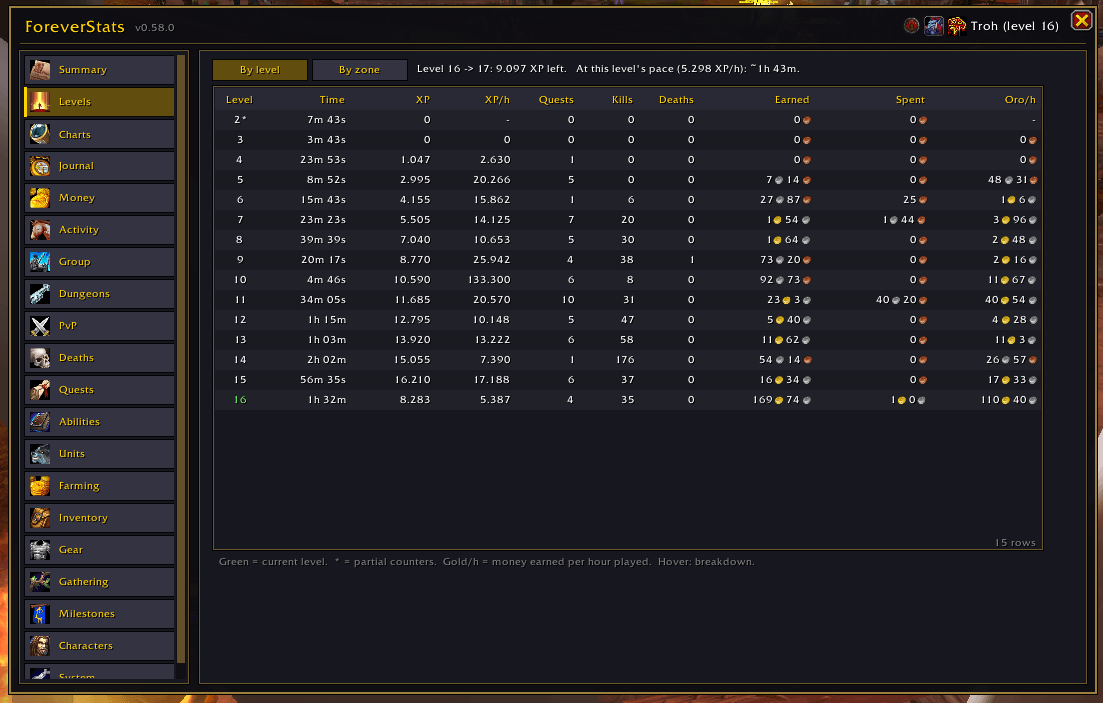
Task: Select the Quests scroll icon
Action: coord(40,390)
